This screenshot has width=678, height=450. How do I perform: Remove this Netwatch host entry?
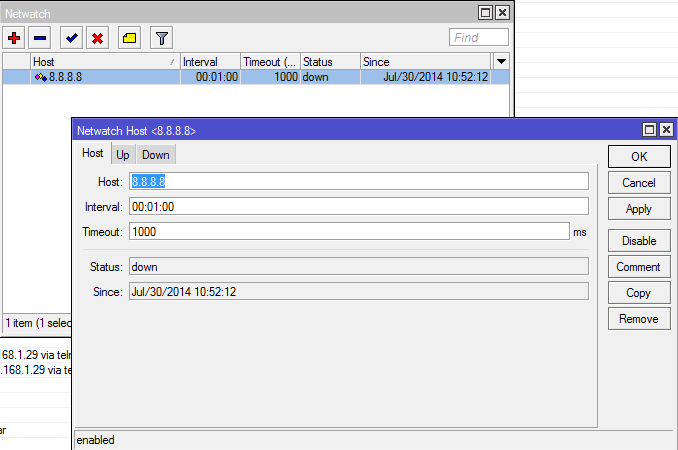point(639,319)
